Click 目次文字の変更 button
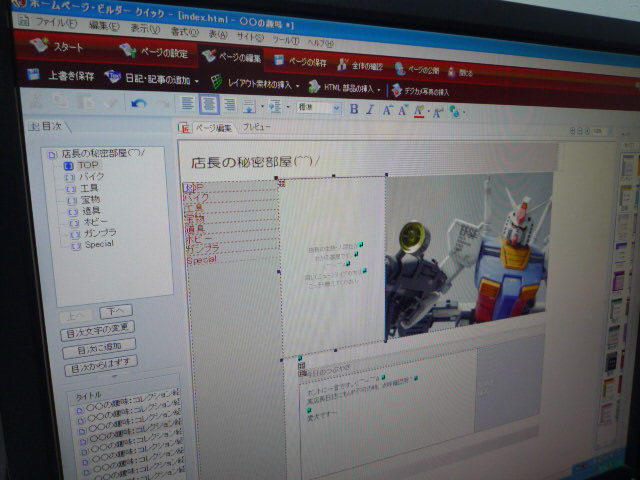640x480 pixels. (98, 331)
